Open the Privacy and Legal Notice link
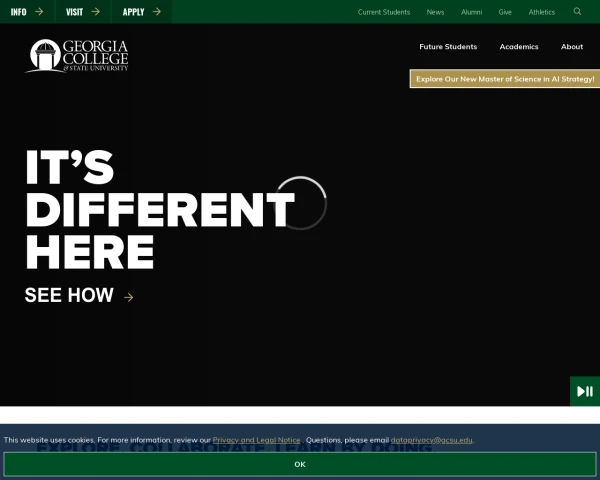This screenshot has width=600, height=480. (x=256, y=440)
